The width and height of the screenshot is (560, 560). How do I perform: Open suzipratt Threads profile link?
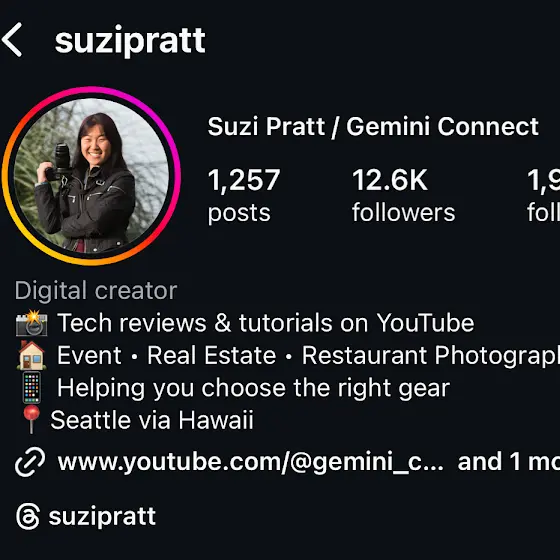pyautogui.click(x=102, y=517)
